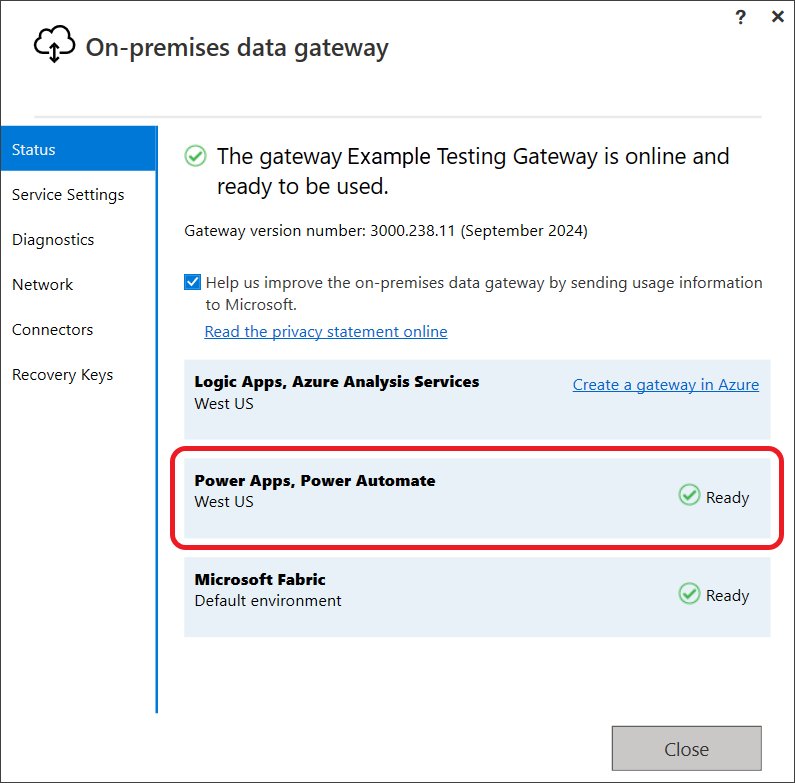Click Create a gateway in Azure link
Viewport: 795px width, 783px height.
665,385
